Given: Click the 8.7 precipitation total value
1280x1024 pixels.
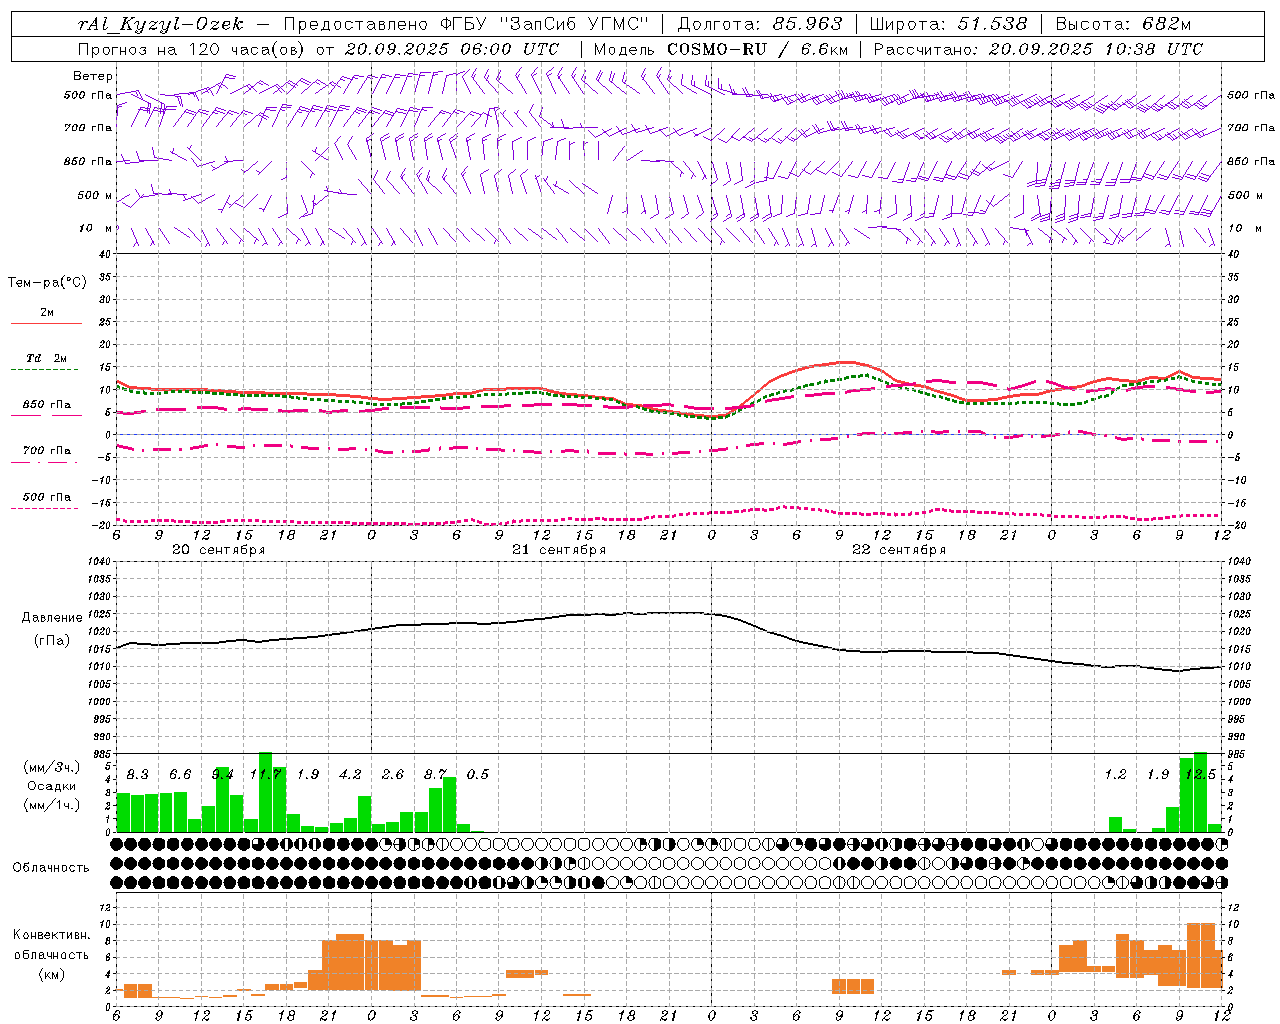Looking at the screenshot, I should (x=435, y=774).
